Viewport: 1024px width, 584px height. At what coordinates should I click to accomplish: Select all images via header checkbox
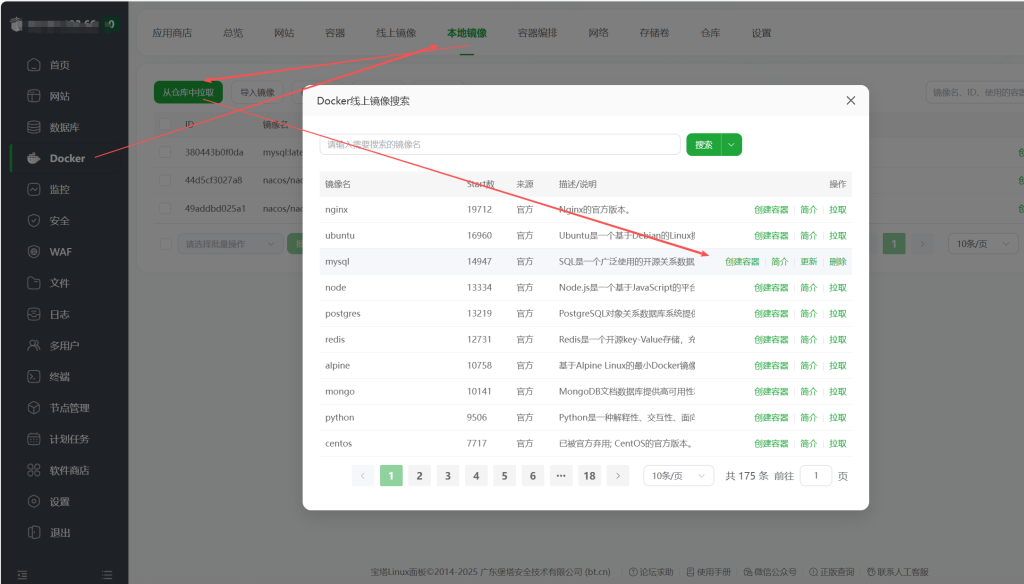pyautogui.click(x=165, y=125)
